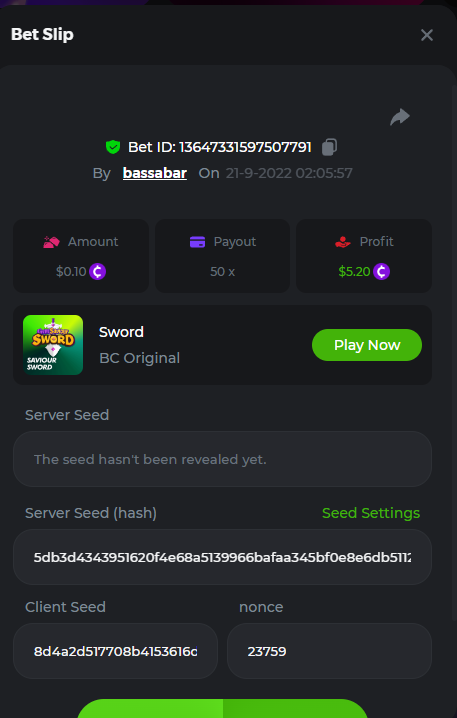The image size is (457, 718).
Task: Click the Profit currency coin icon
Action: [381, 272]
